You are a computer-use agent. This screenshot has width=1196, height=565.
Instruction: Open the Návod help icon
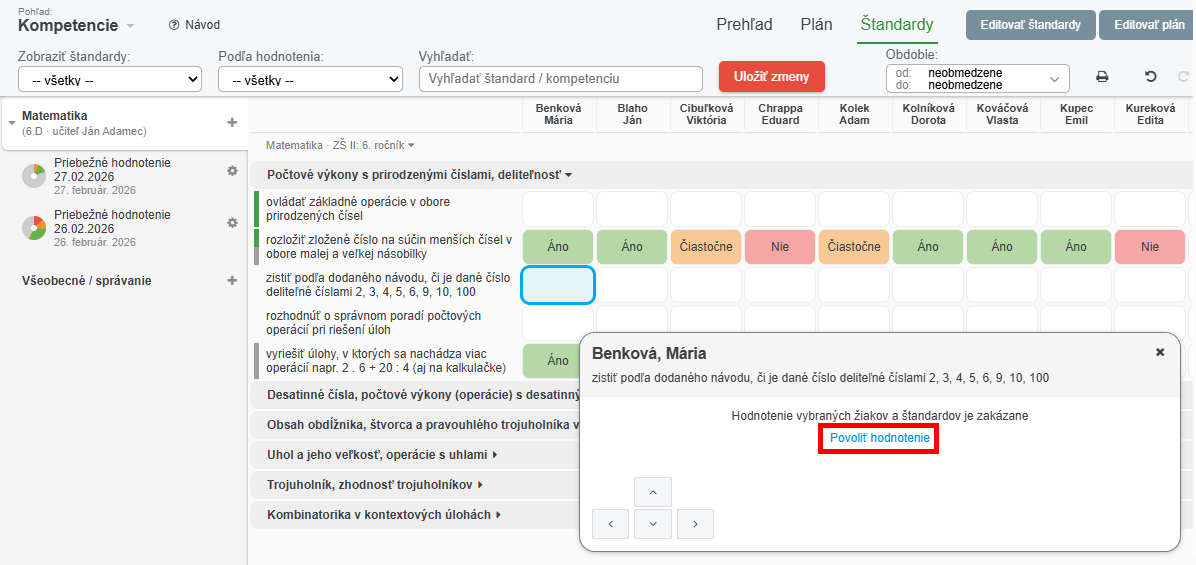(174, 25)
